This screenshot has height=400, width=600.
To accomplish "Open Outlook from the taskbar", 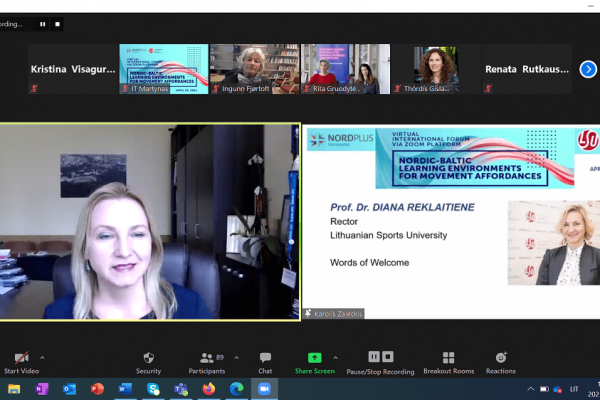I will 70,389.
